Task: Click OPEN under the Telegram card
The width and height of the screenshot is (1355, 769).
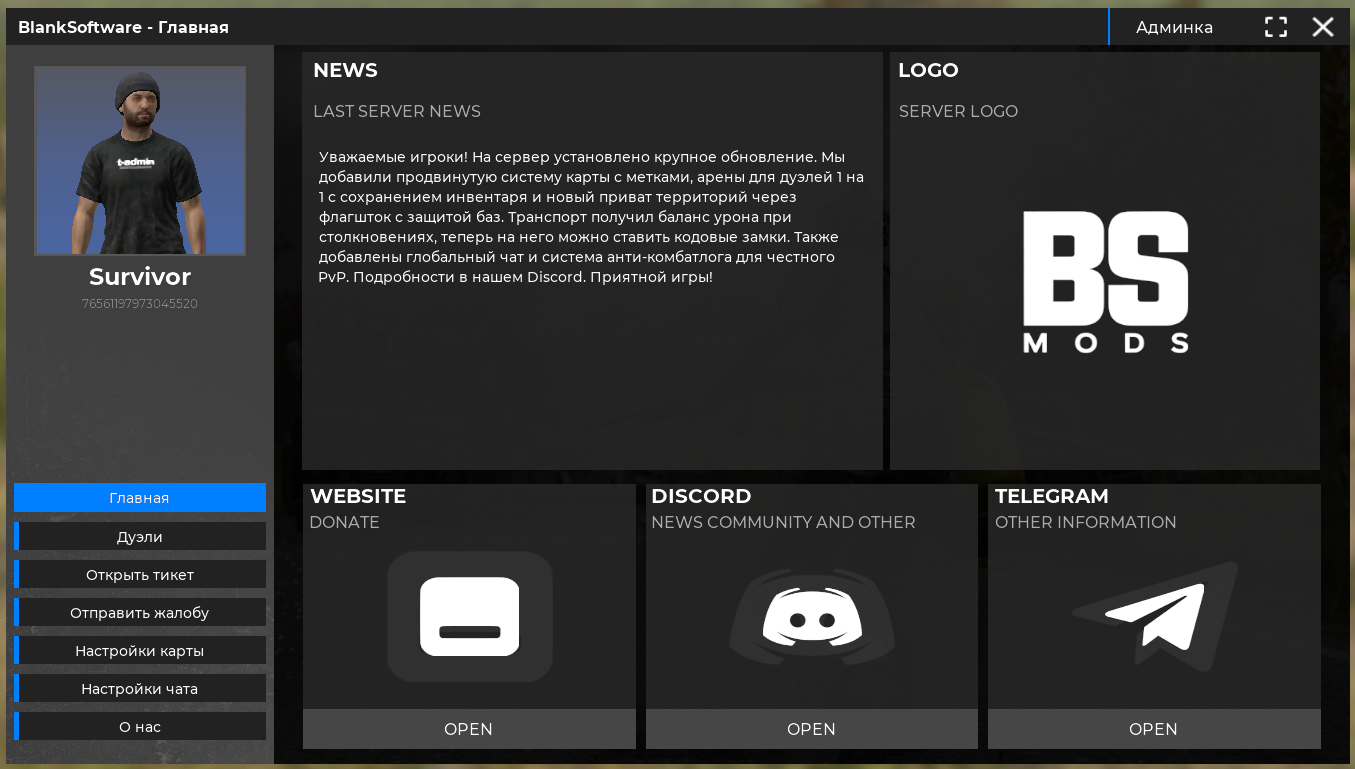Action: 1154,729
